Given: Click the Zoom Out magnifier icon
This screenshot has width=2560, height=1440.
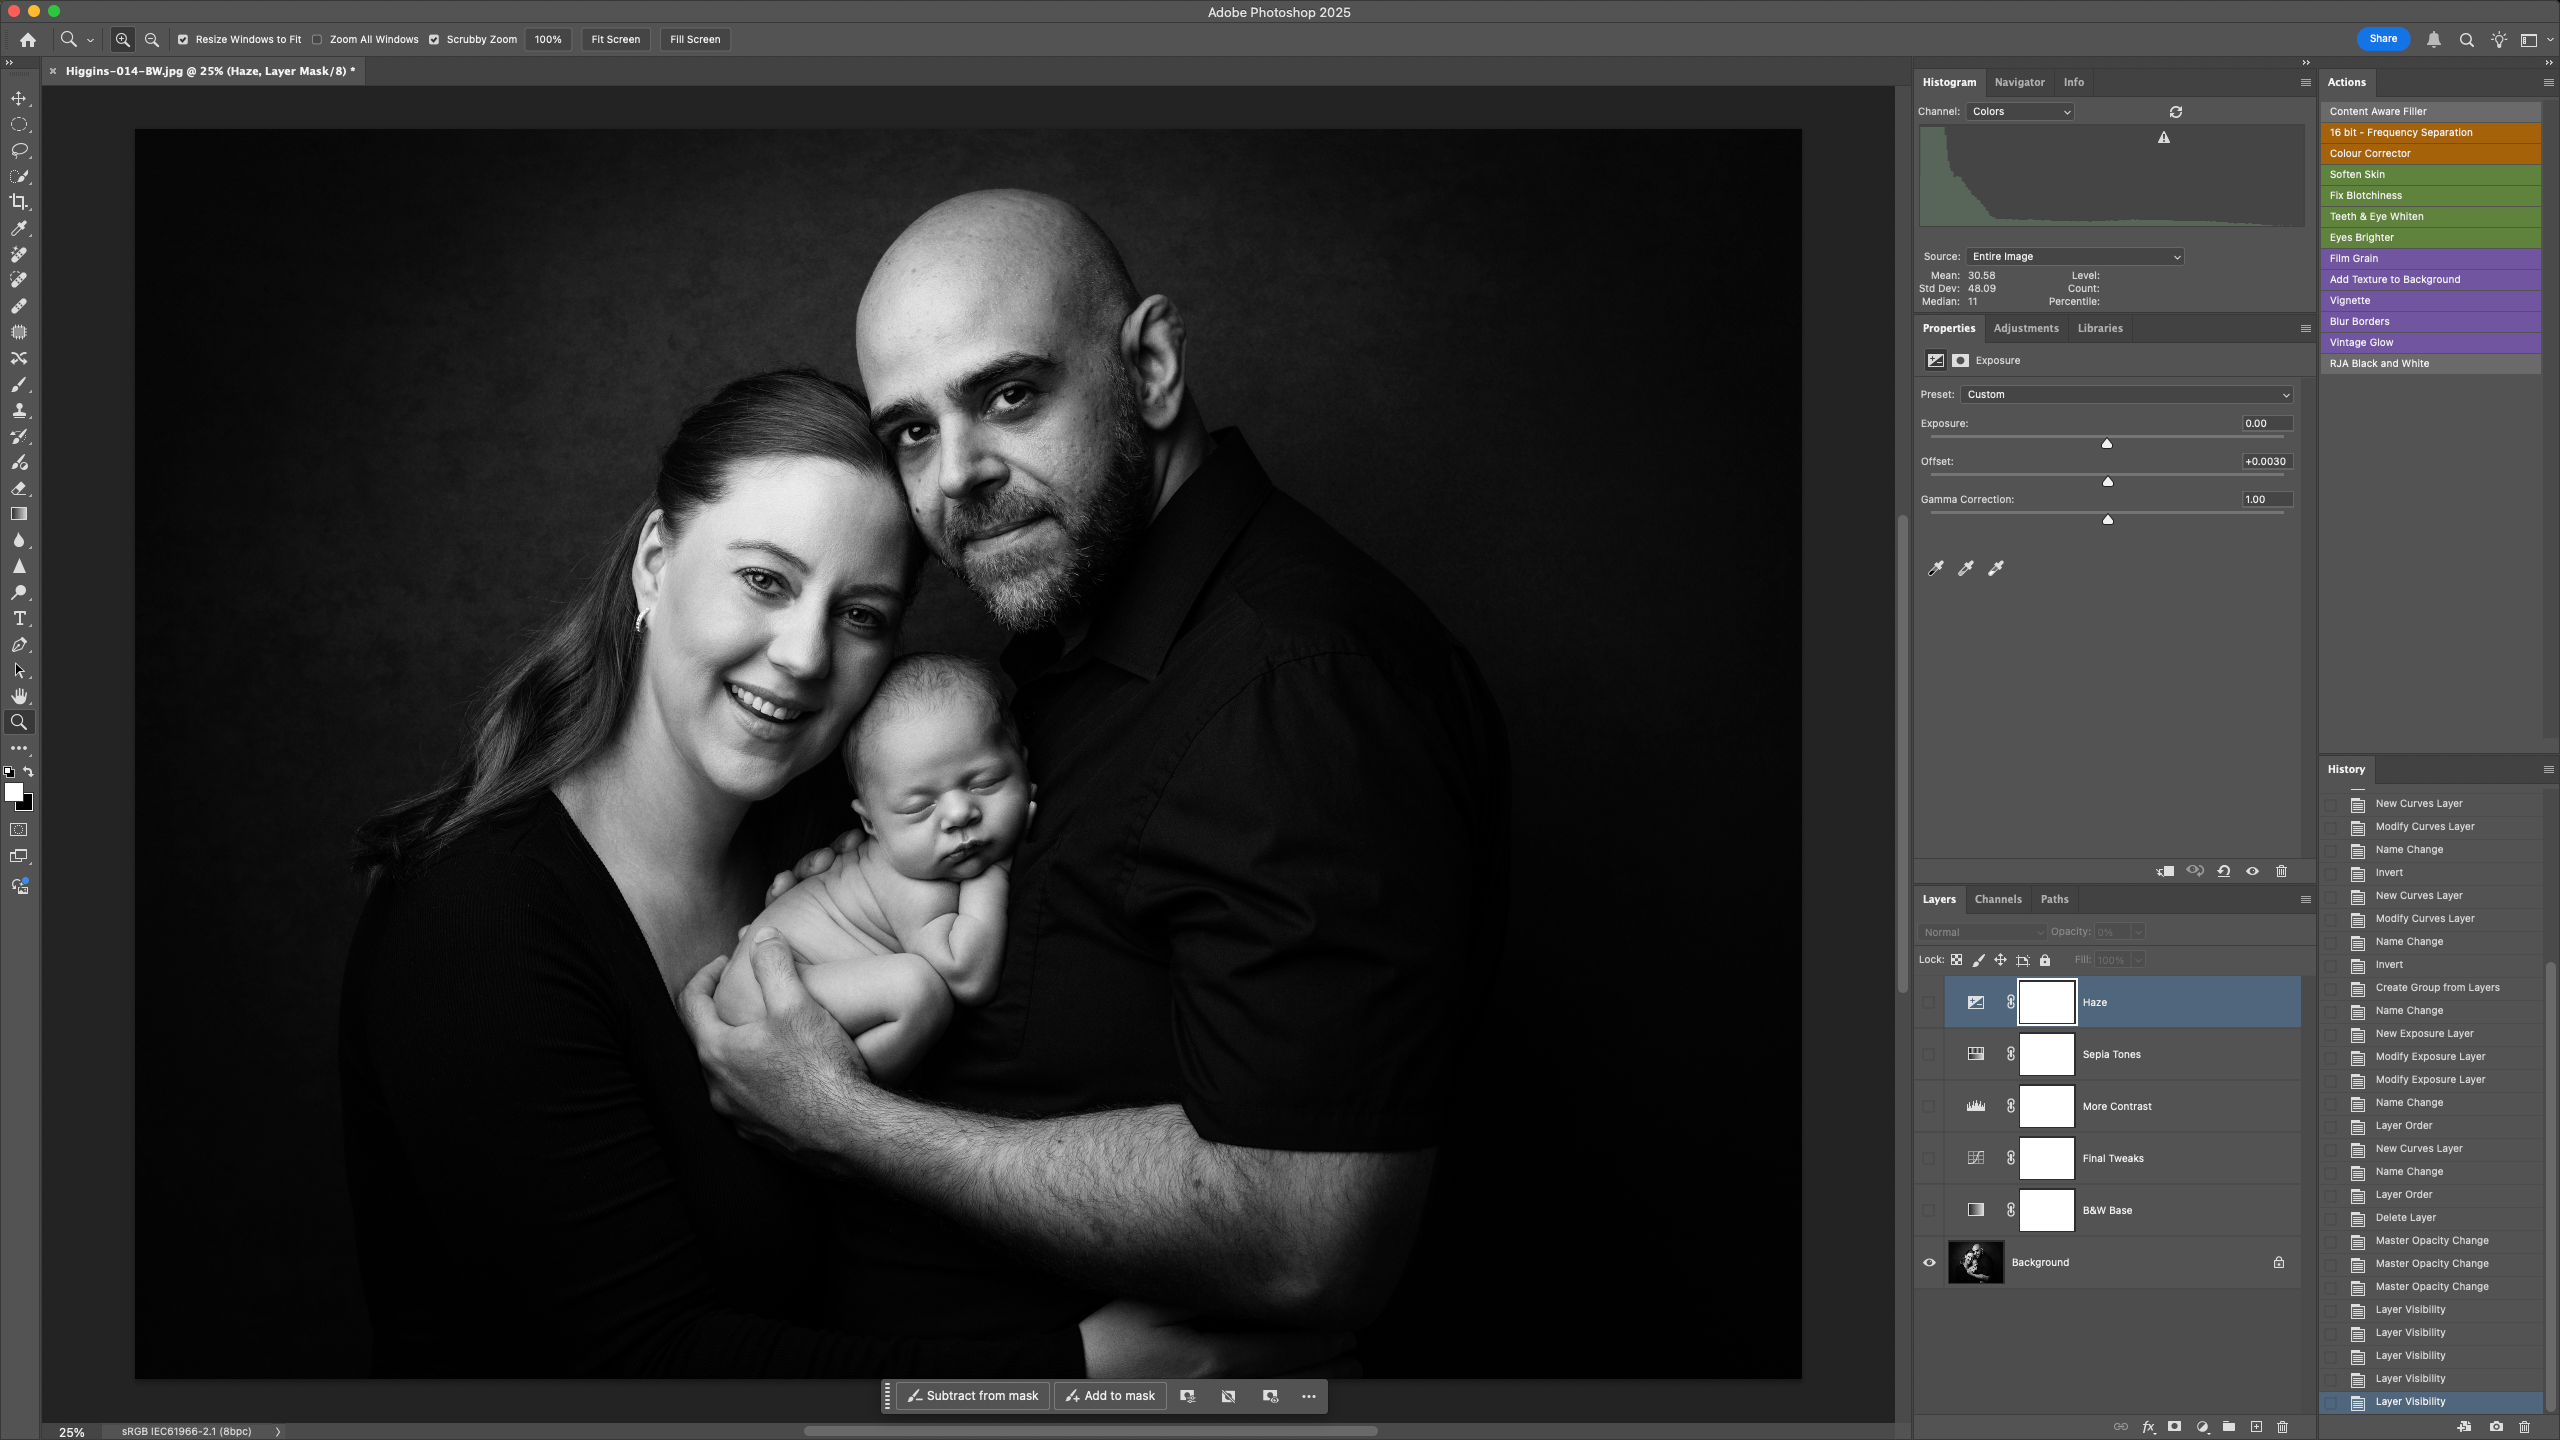Looking at the screenshot, I should (x=152, y=40).
